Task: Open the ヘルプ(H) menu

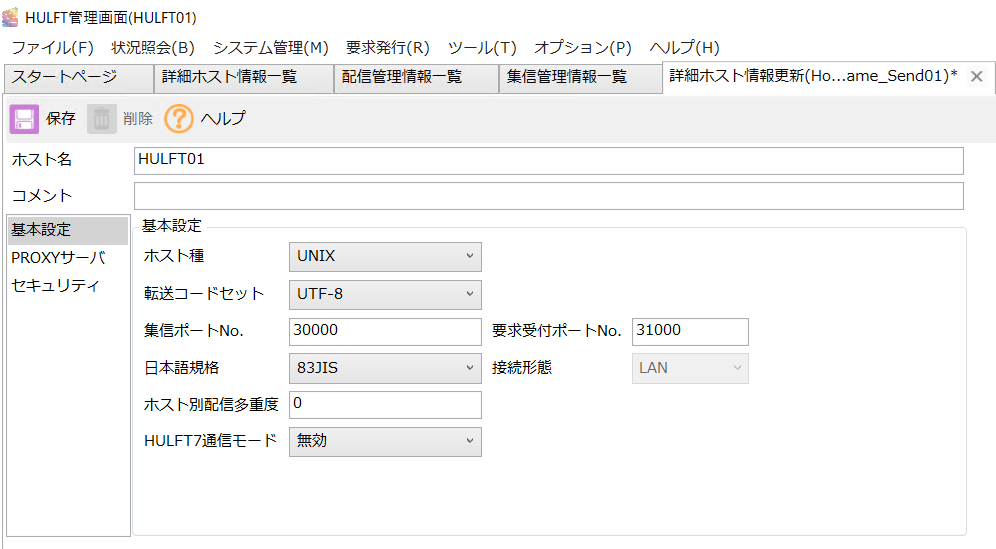Action: (684, 48)
